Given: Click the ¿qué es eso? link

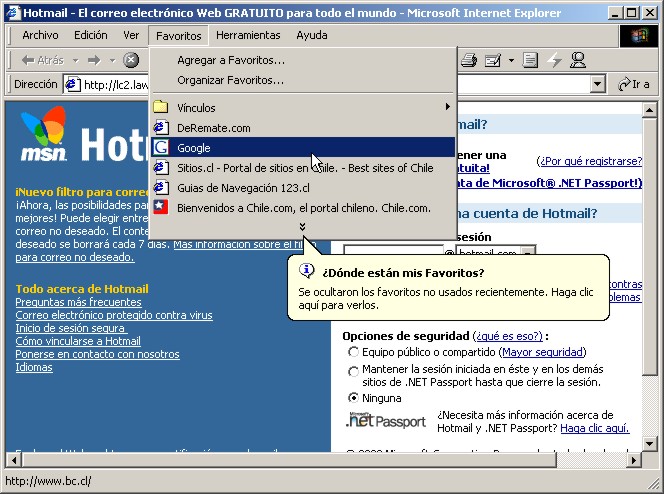Looking at the screenshot, I should (509, 336).
